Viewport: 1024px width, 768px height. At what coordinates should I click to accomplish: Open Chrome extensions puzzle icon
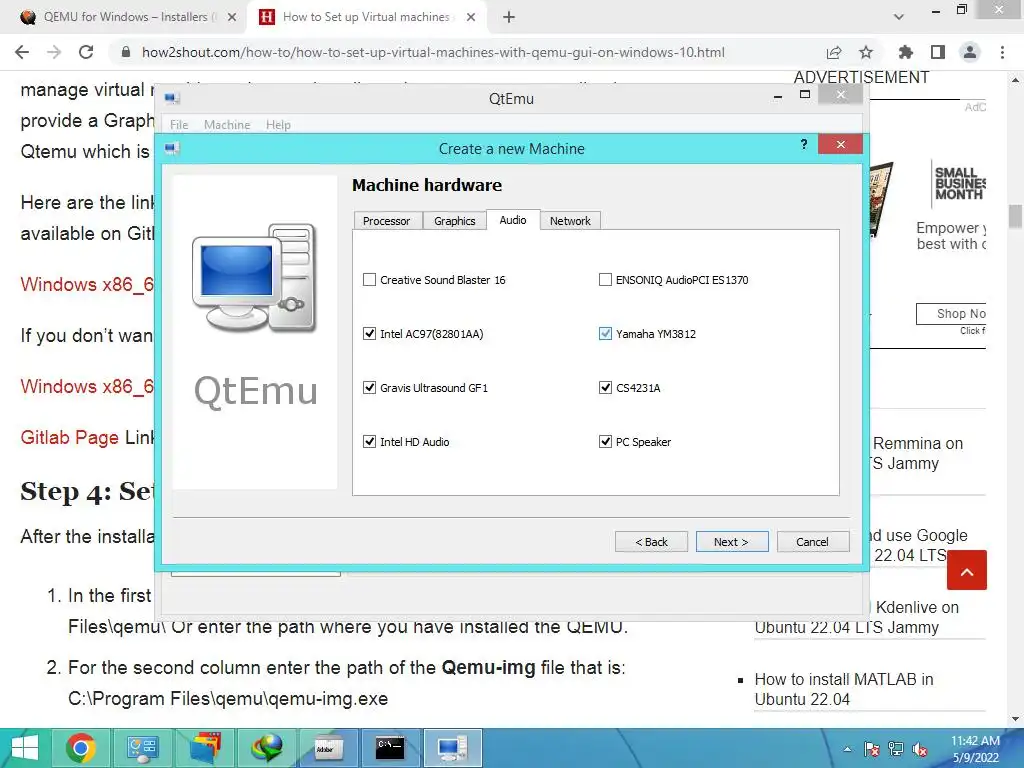coord(906,52)
